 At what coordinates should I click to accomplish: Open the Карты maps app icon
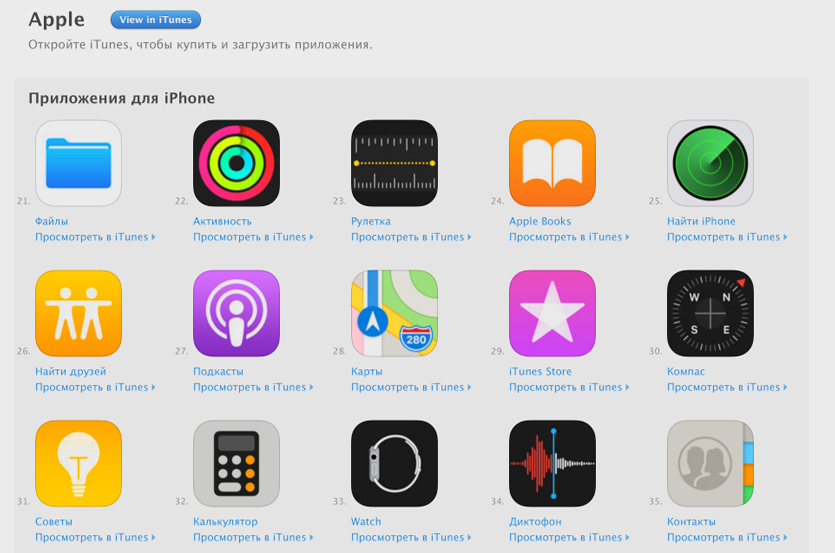tap(395, 313)
